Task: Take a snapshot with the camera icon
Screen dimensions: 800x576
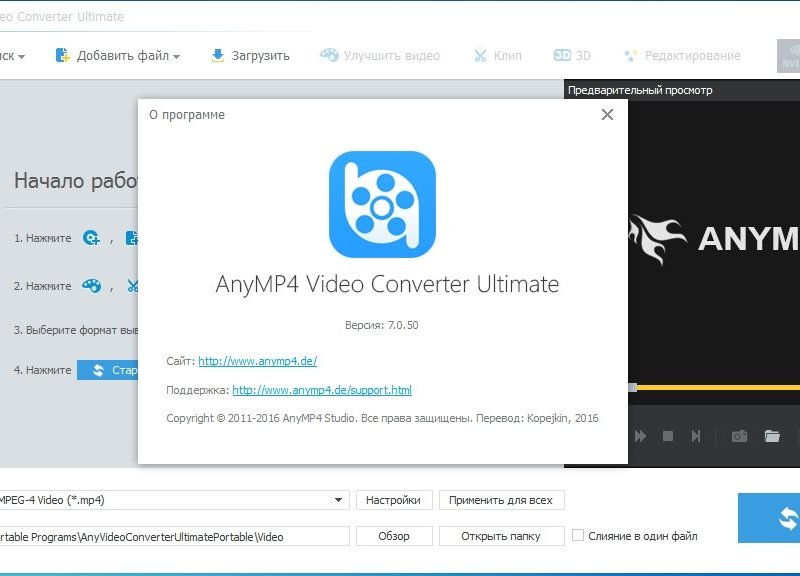Action: click(x=739, y=436)
